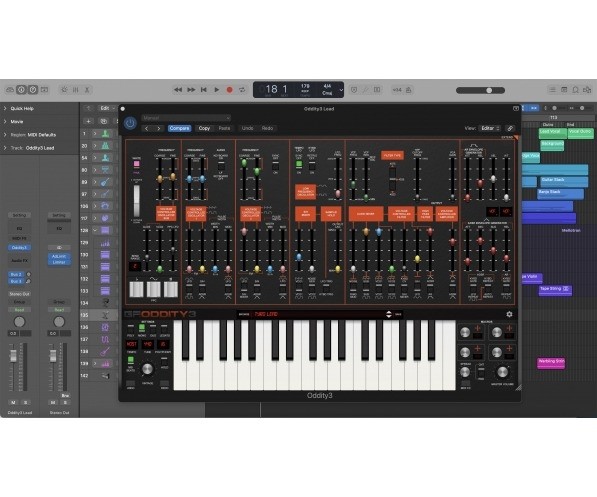Click the duplicate track button

tap(103, 121)
